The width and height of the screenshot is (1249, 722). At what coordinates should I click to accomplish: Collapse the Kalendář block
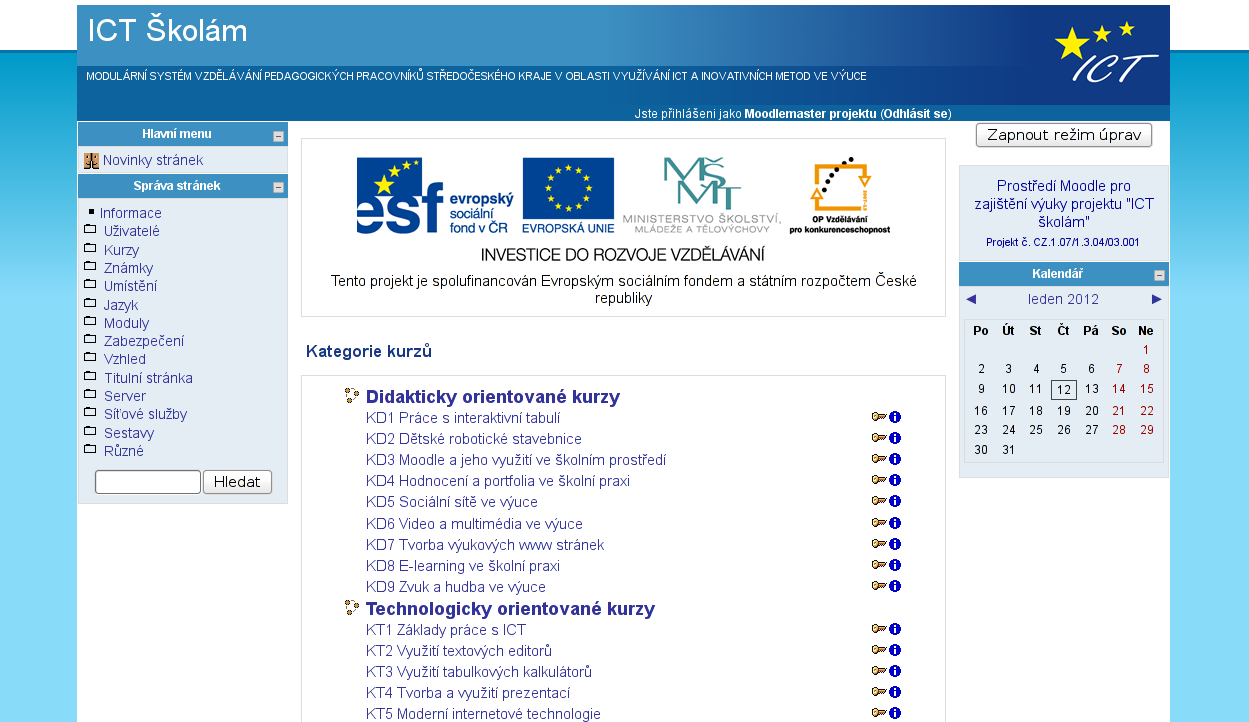pyautogui.click(x=1159, y=275)
